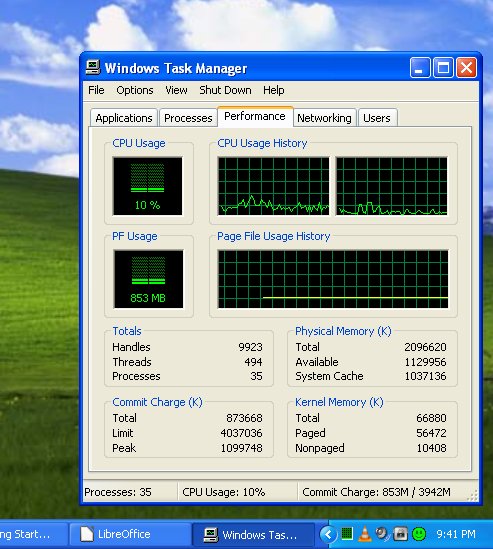Expand hidden tray icons with blue arrow
493x549 pixels.
click(x=328, y=534)
